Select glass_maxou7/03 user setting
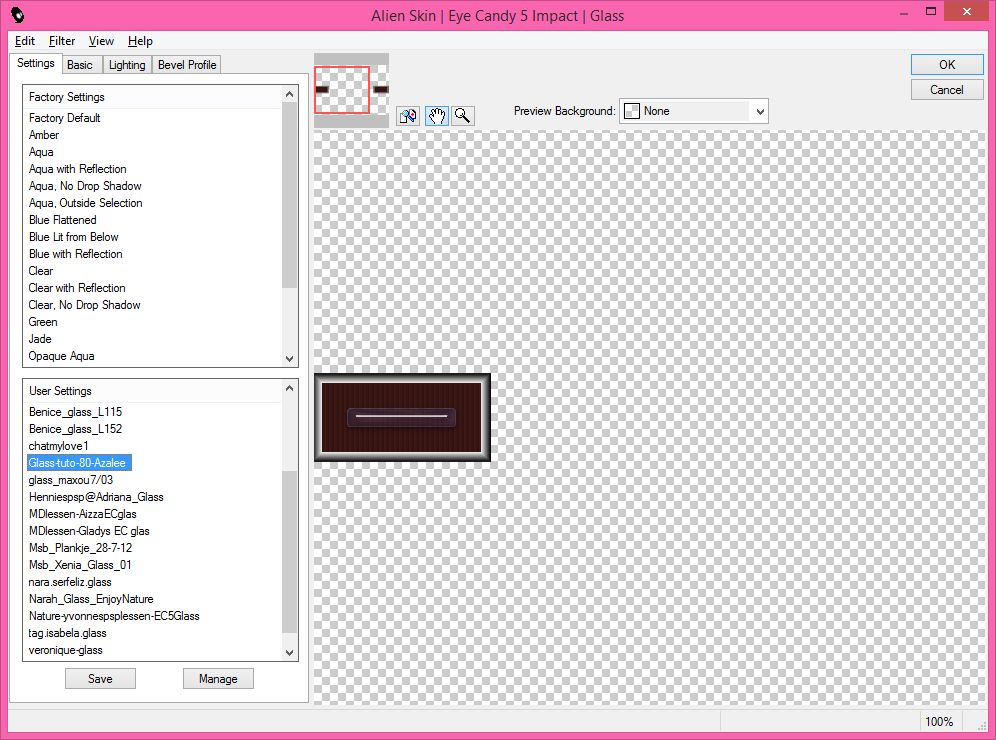This screenshot has width=996, height=740. 71,480
